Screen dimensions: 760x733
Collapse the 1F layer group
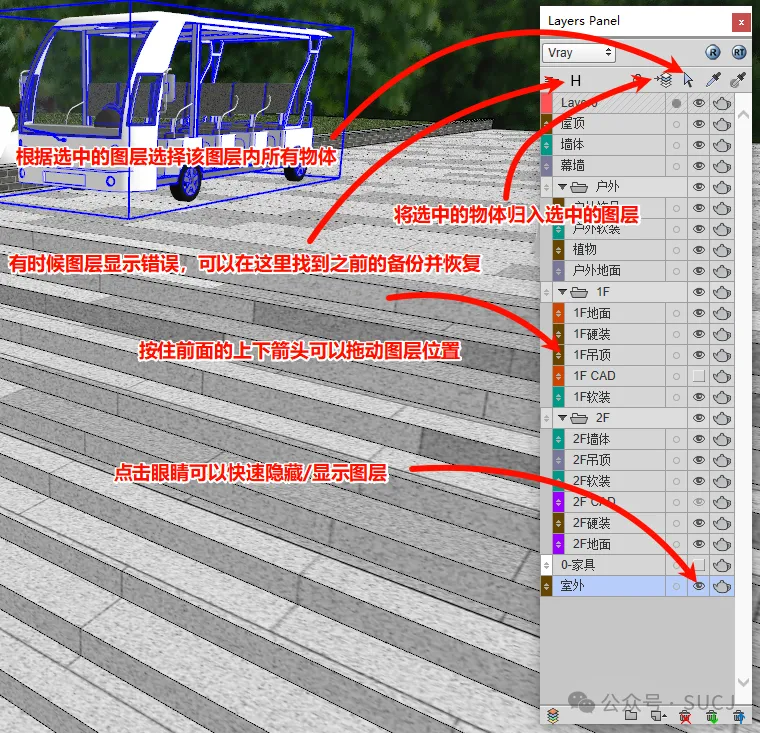pyautogui.click(x=562, y=292)
